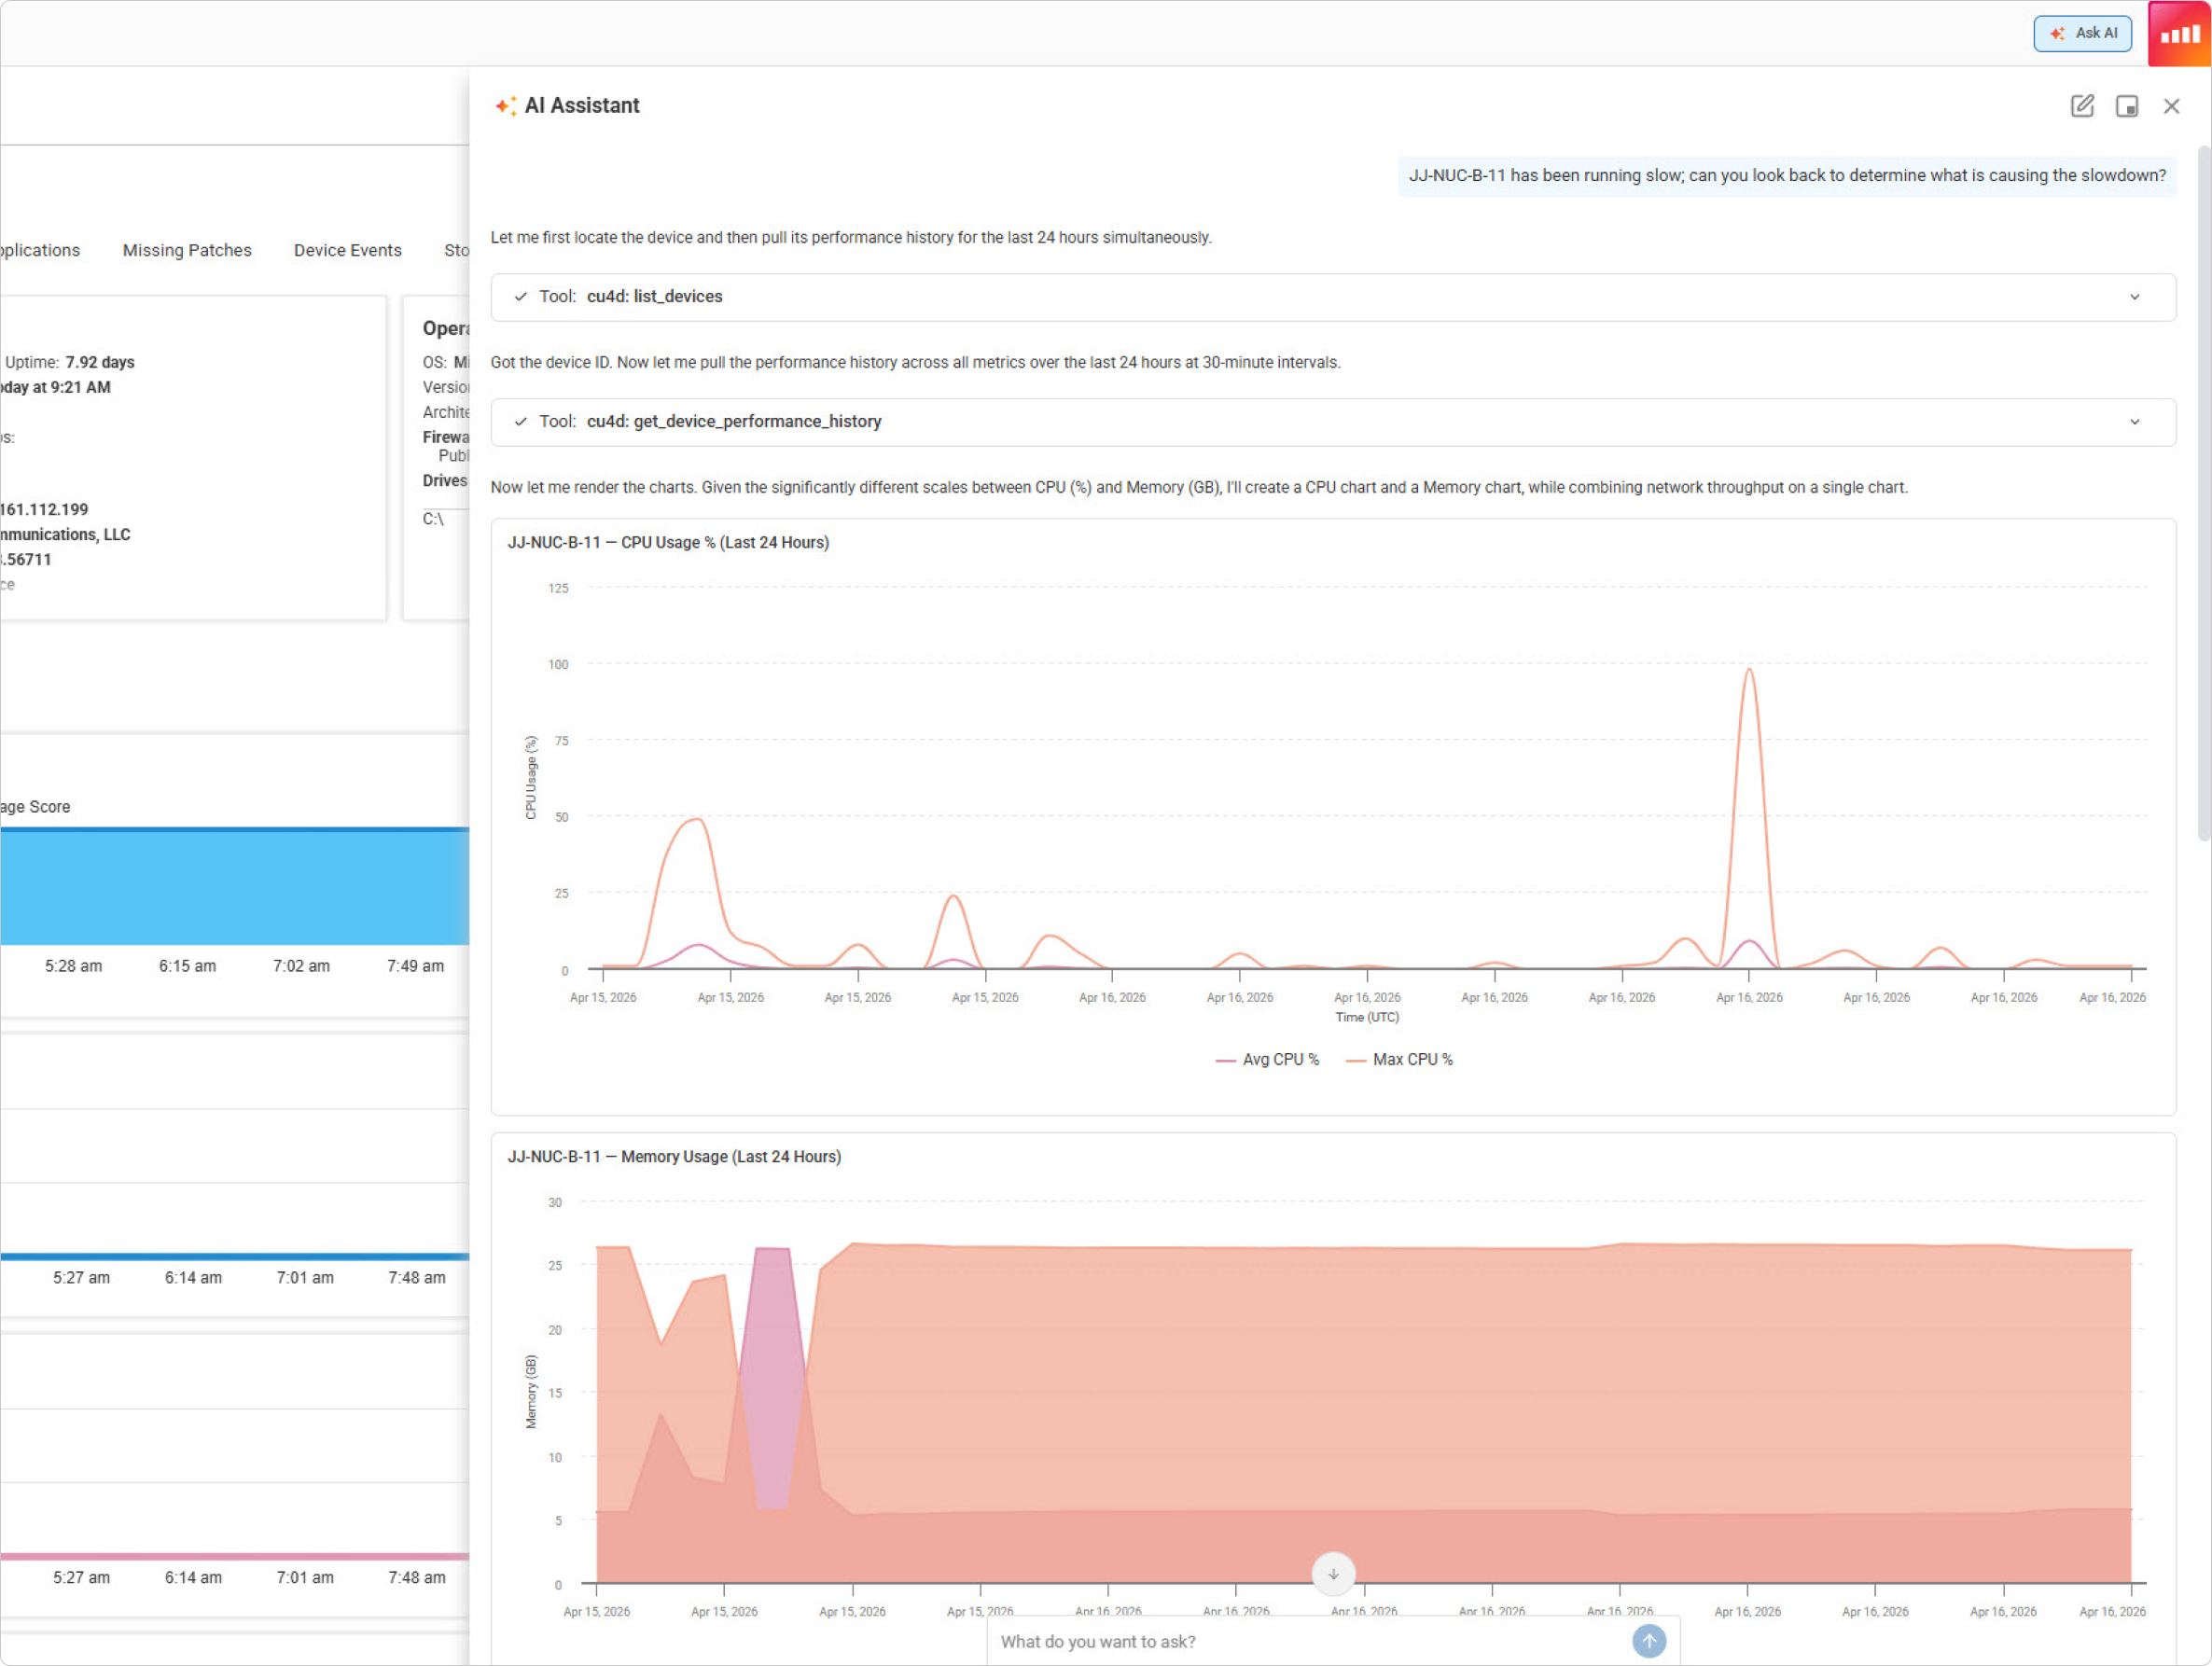This screenshot has width=2212, height=1666.
Task: Click the pop-out panel window icon
Action: [2126, 106]
